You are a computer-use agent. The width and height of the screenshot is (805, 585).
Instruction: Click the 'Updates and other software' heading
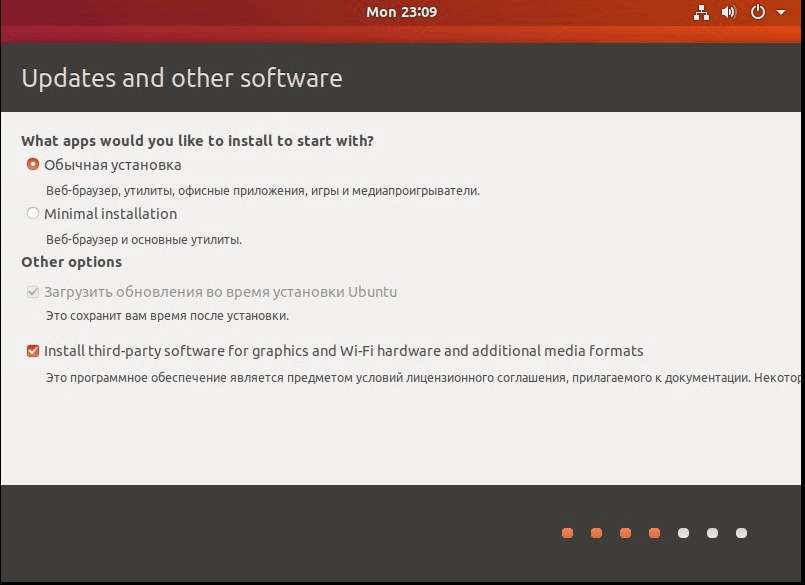coord(182,79)
